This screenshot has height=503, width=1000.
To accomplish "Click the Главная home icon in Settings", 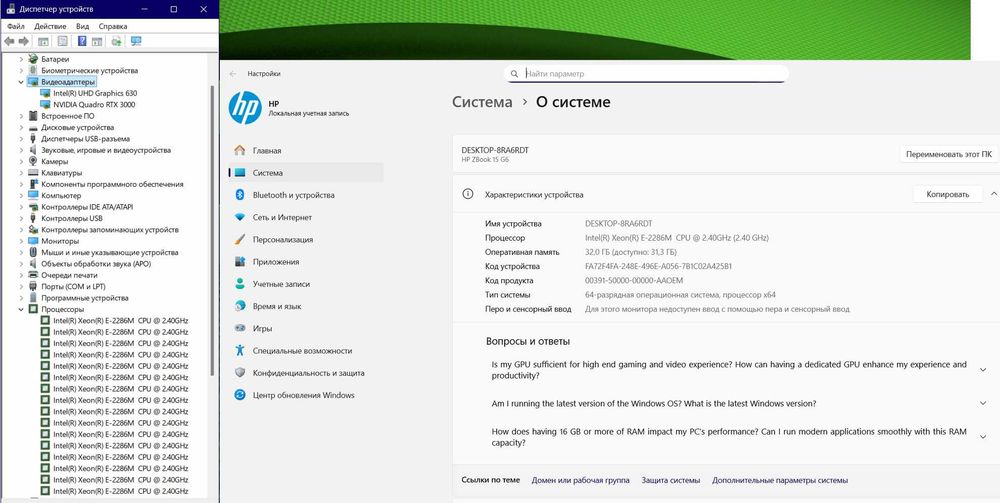I will [x=240, y=150].
